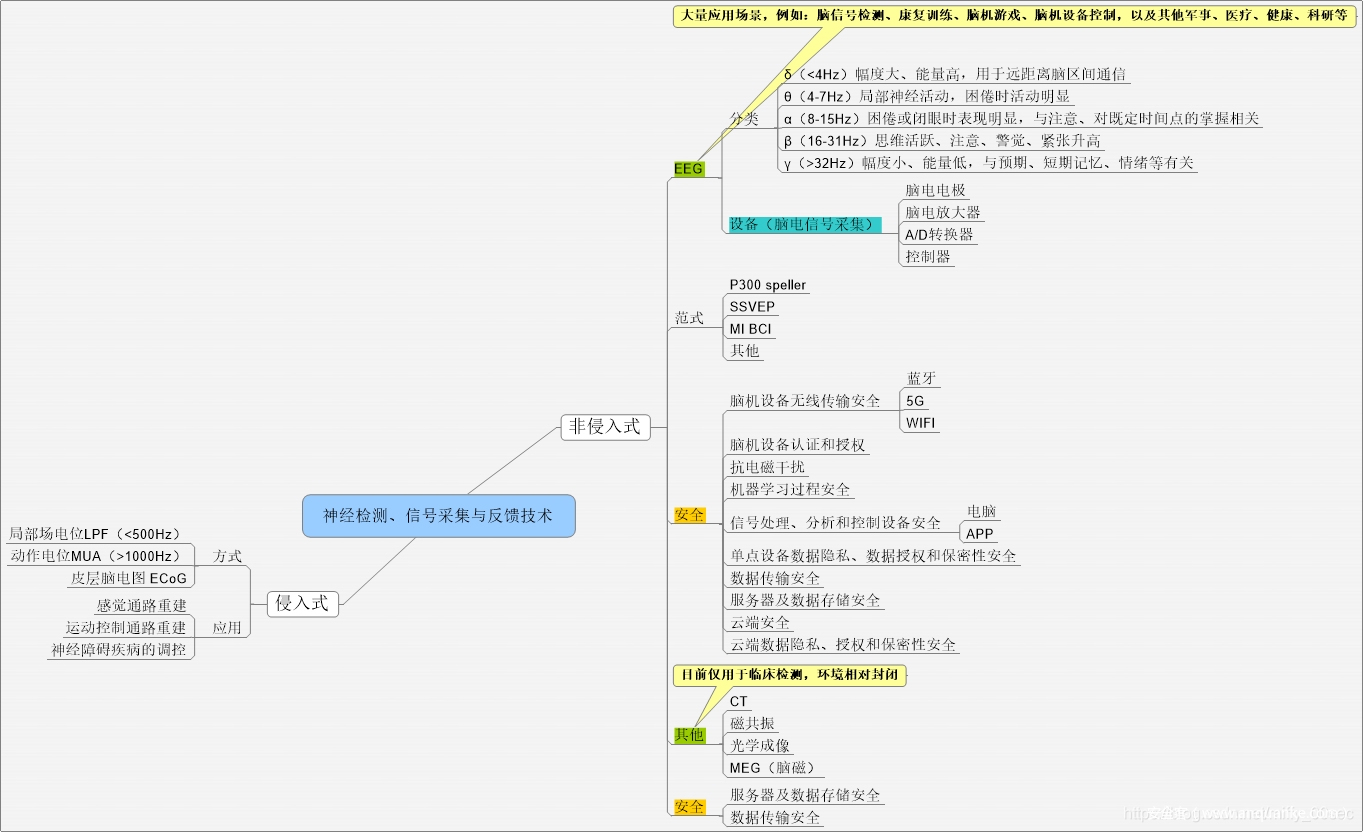Select the cyan 设备（脑电信号采集）node
Screen dimensions: 1363x832
[801, 225]
